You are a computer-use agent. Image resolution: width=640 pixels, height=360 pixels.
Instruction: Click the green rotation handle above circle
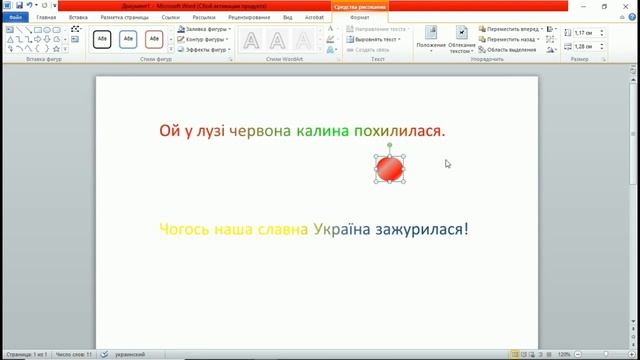click(390, 145)
